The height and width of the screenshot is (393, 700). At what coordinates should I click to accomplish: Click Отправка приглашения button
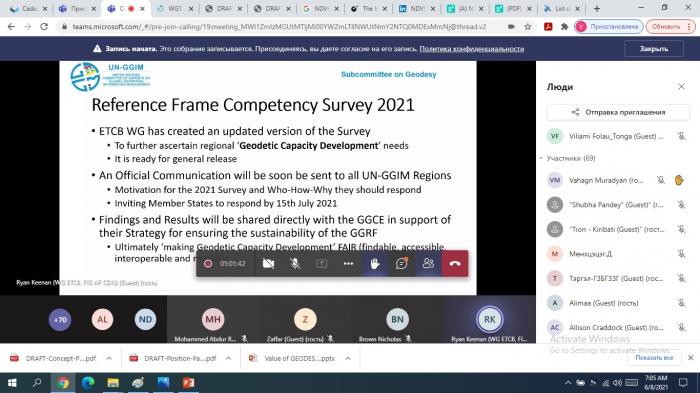(x=618, y=112)
